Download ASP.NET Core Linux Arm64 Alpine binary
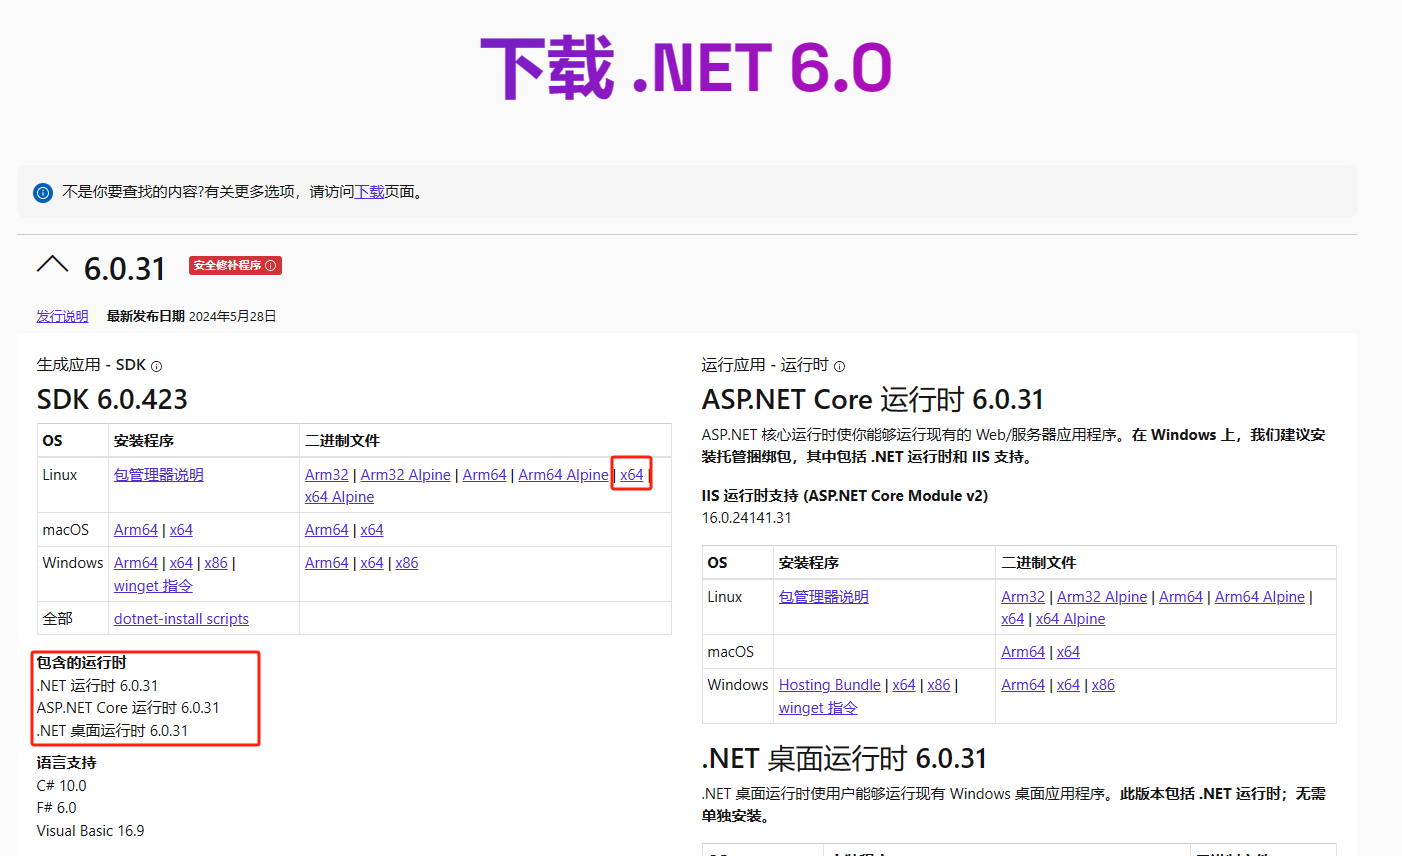1402x856 pixels. 1260,597
